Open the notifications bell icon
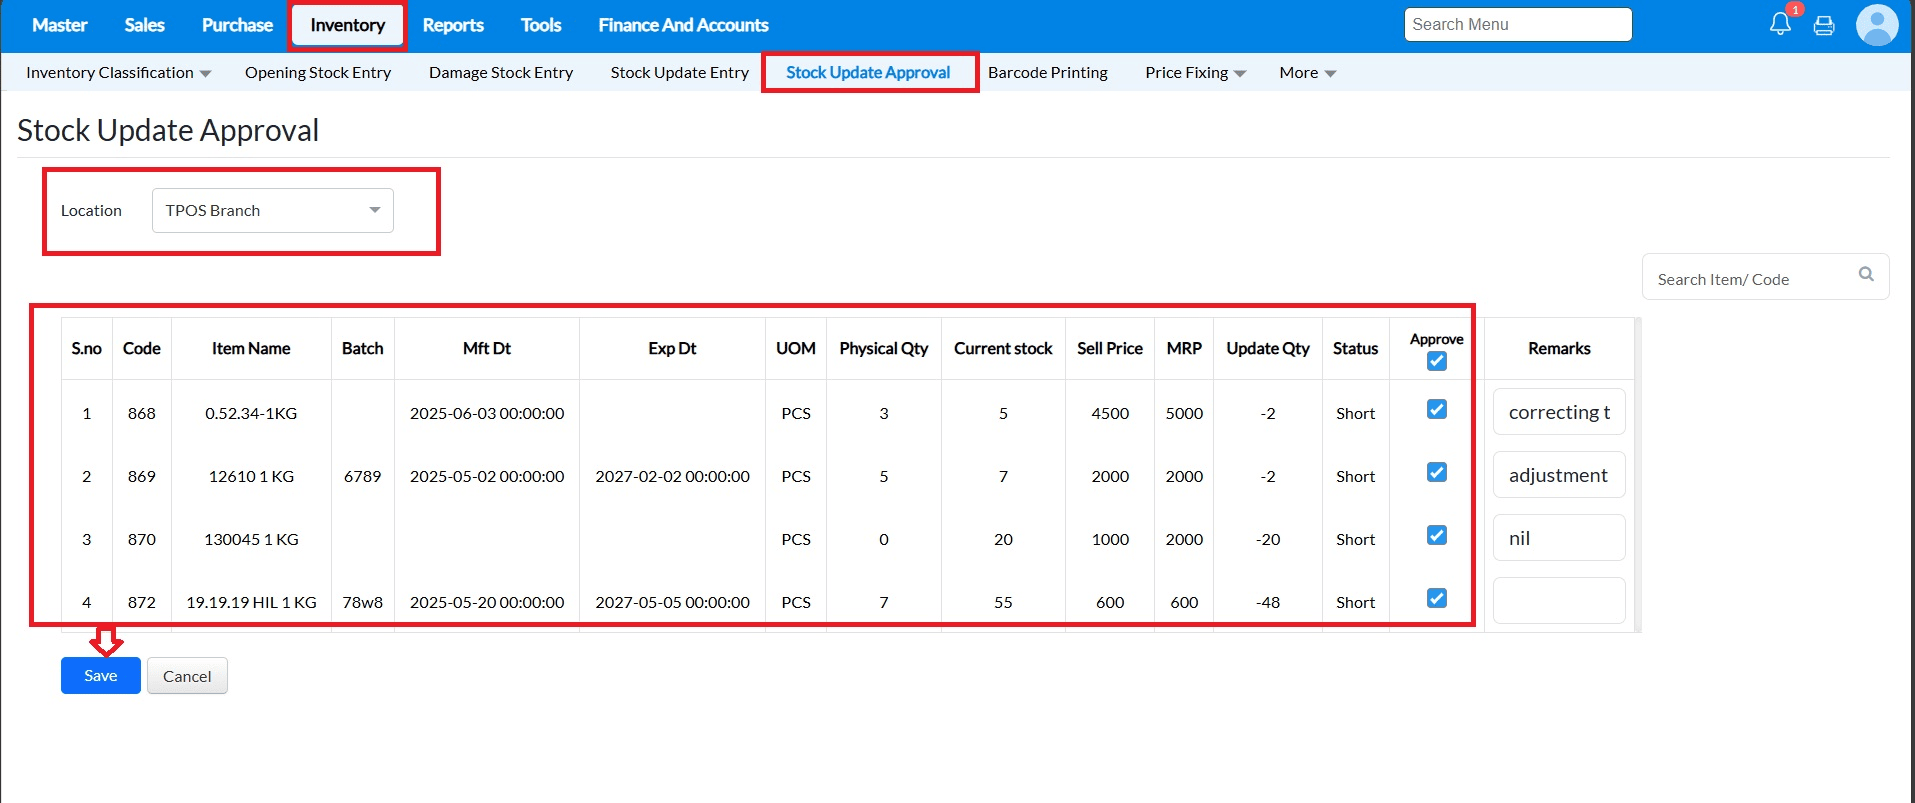Screen dimensions: 1915x803 (x=1780, y=24)
